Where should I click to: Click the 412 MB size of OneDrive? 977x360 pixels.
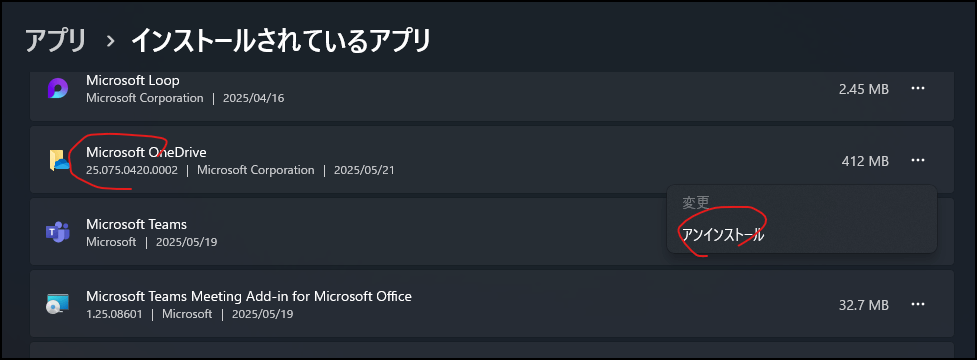point(865,161)
